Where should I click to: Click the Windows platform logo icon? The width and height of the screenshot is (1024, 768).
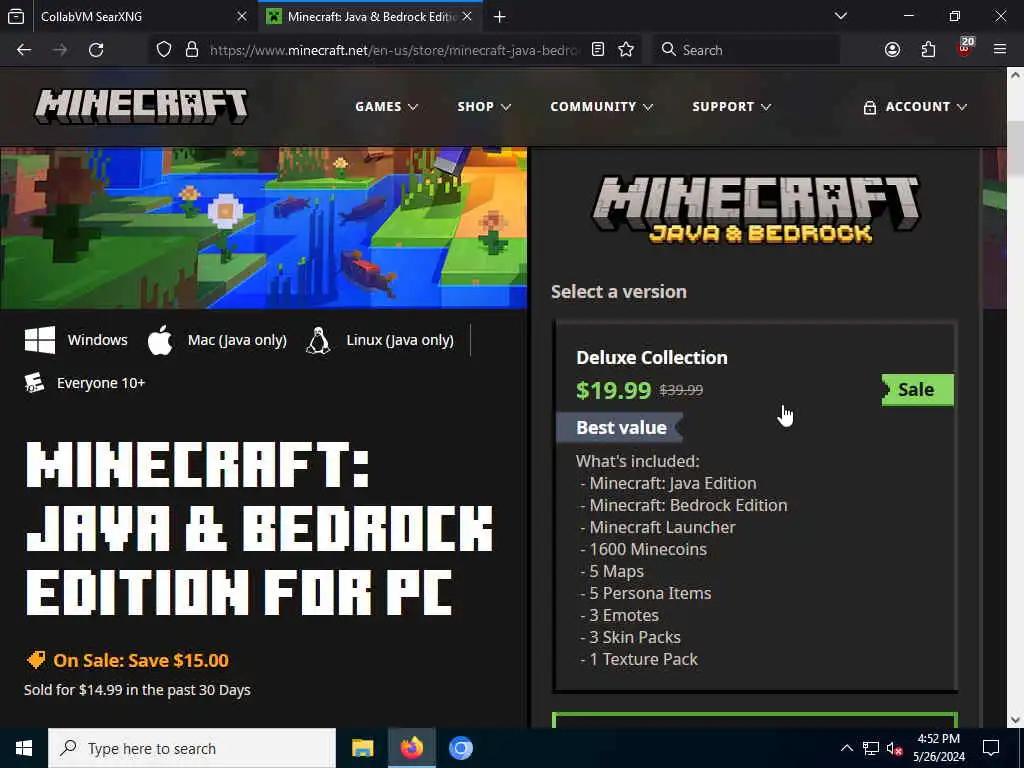[40, 340]
